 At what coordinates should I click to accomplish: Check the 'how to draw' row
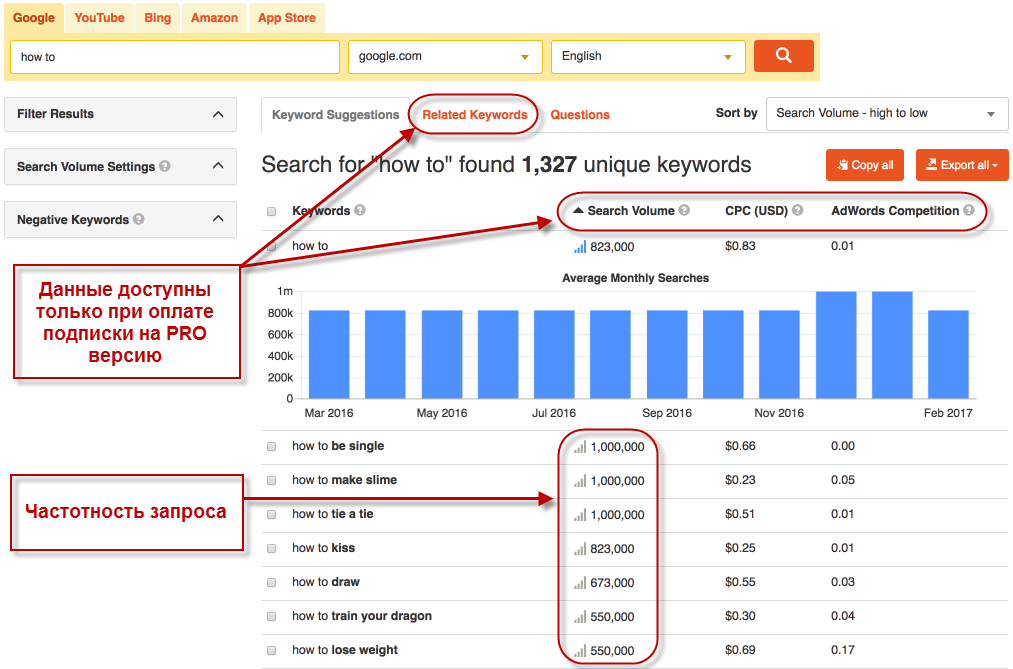click(271, 582)
